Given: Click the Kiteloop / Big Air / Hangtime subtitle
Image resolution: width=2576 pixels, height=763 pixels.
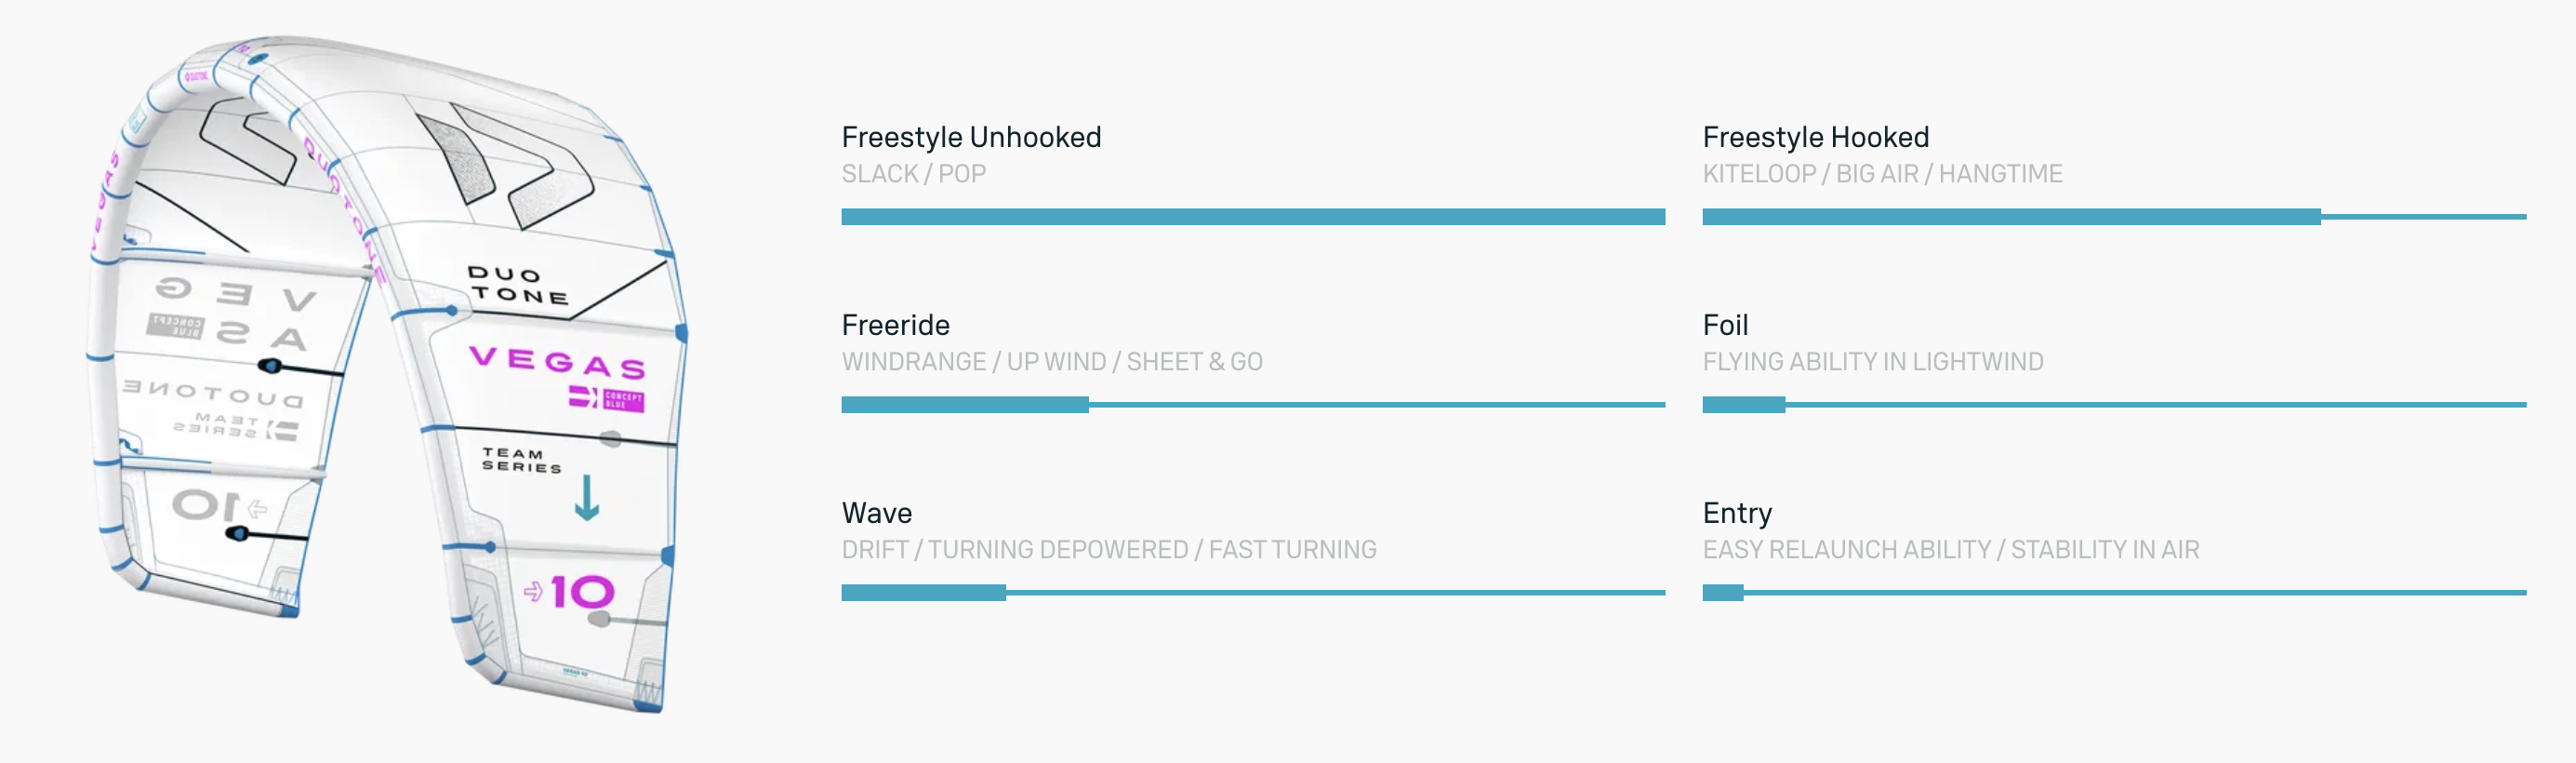Looking at the screenshot, I should 1882,174.
